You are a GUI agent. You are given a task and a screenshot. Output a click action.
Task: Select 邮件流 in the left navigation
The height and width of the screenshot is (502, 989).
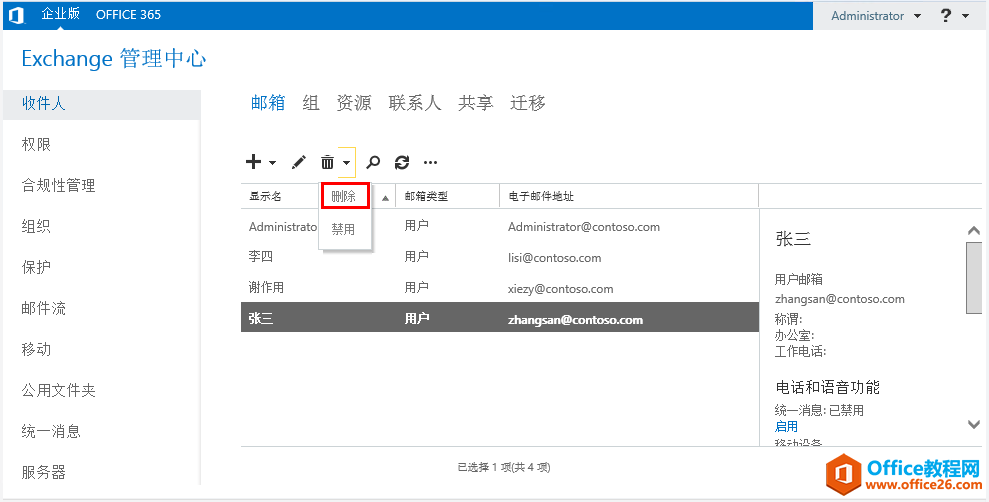(44, 308)
